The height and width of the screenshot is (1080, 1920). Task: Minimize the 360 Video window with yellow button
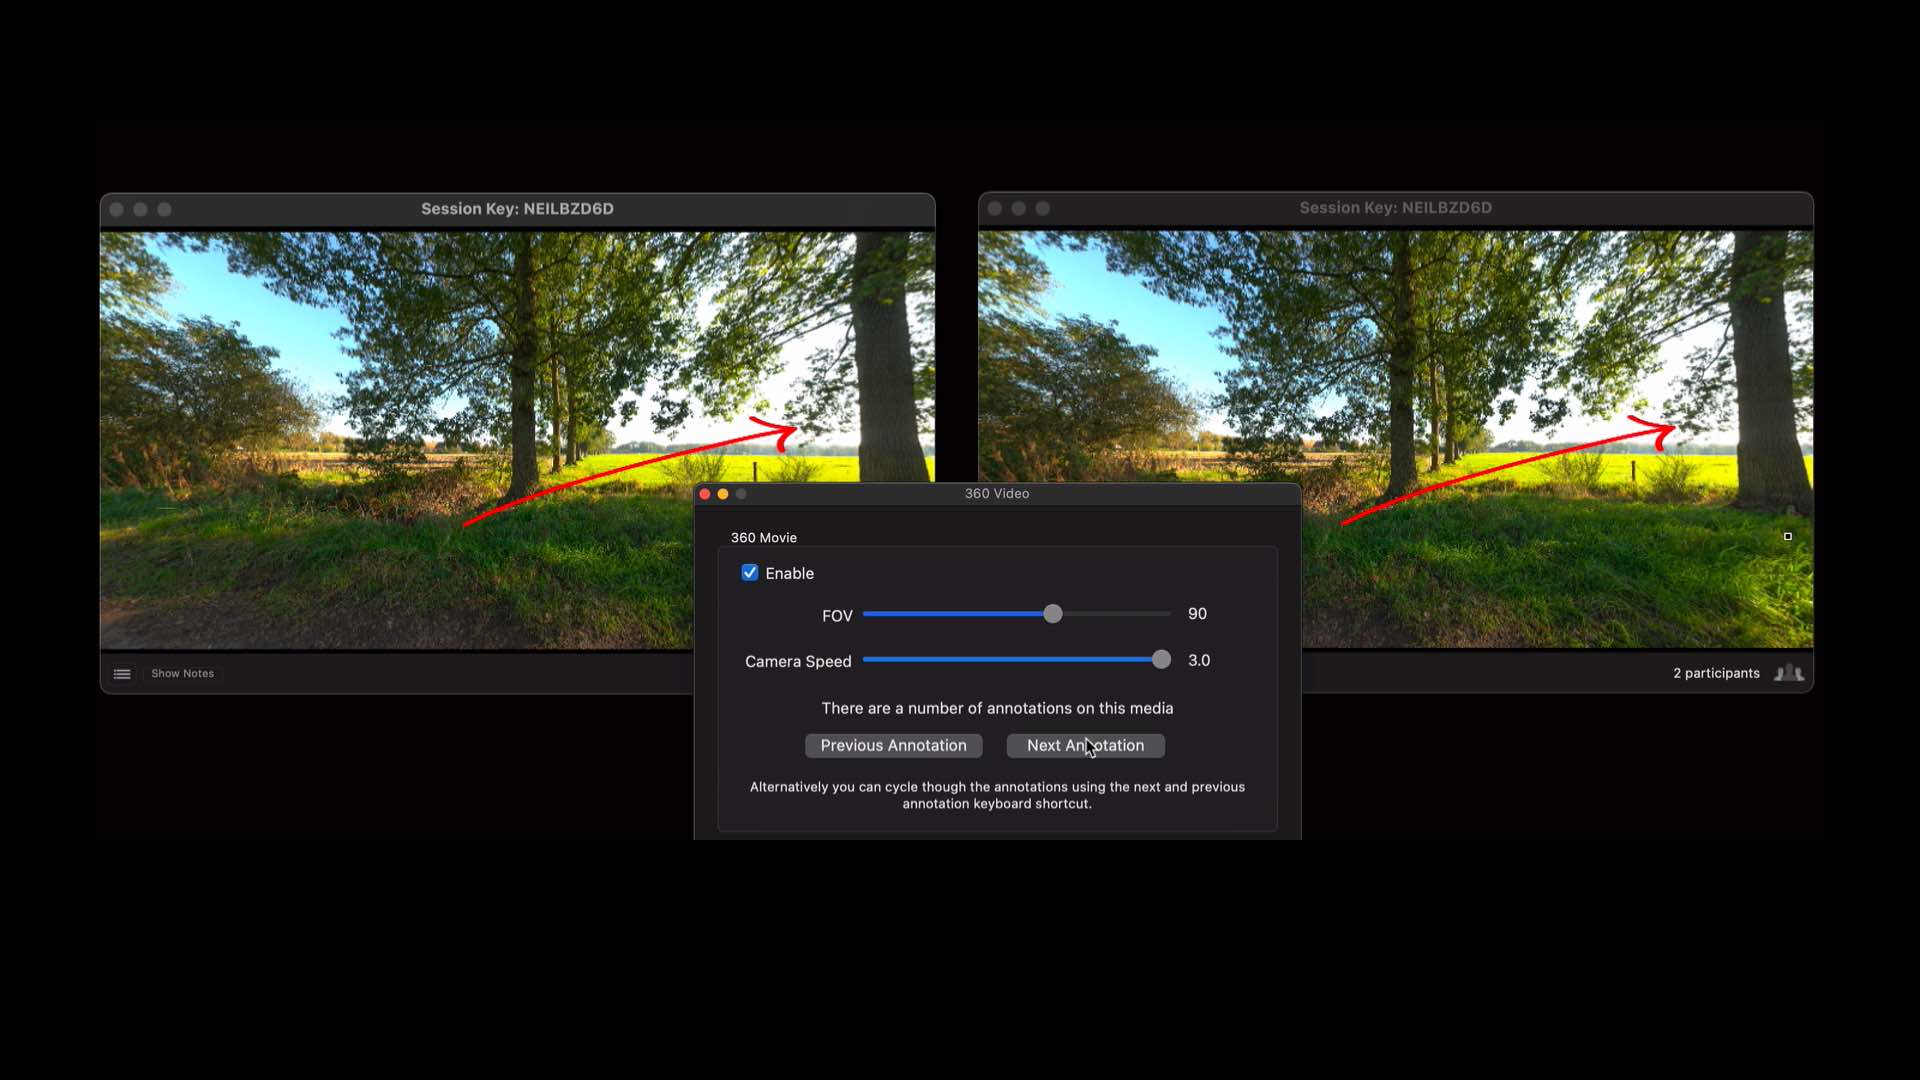723,494
